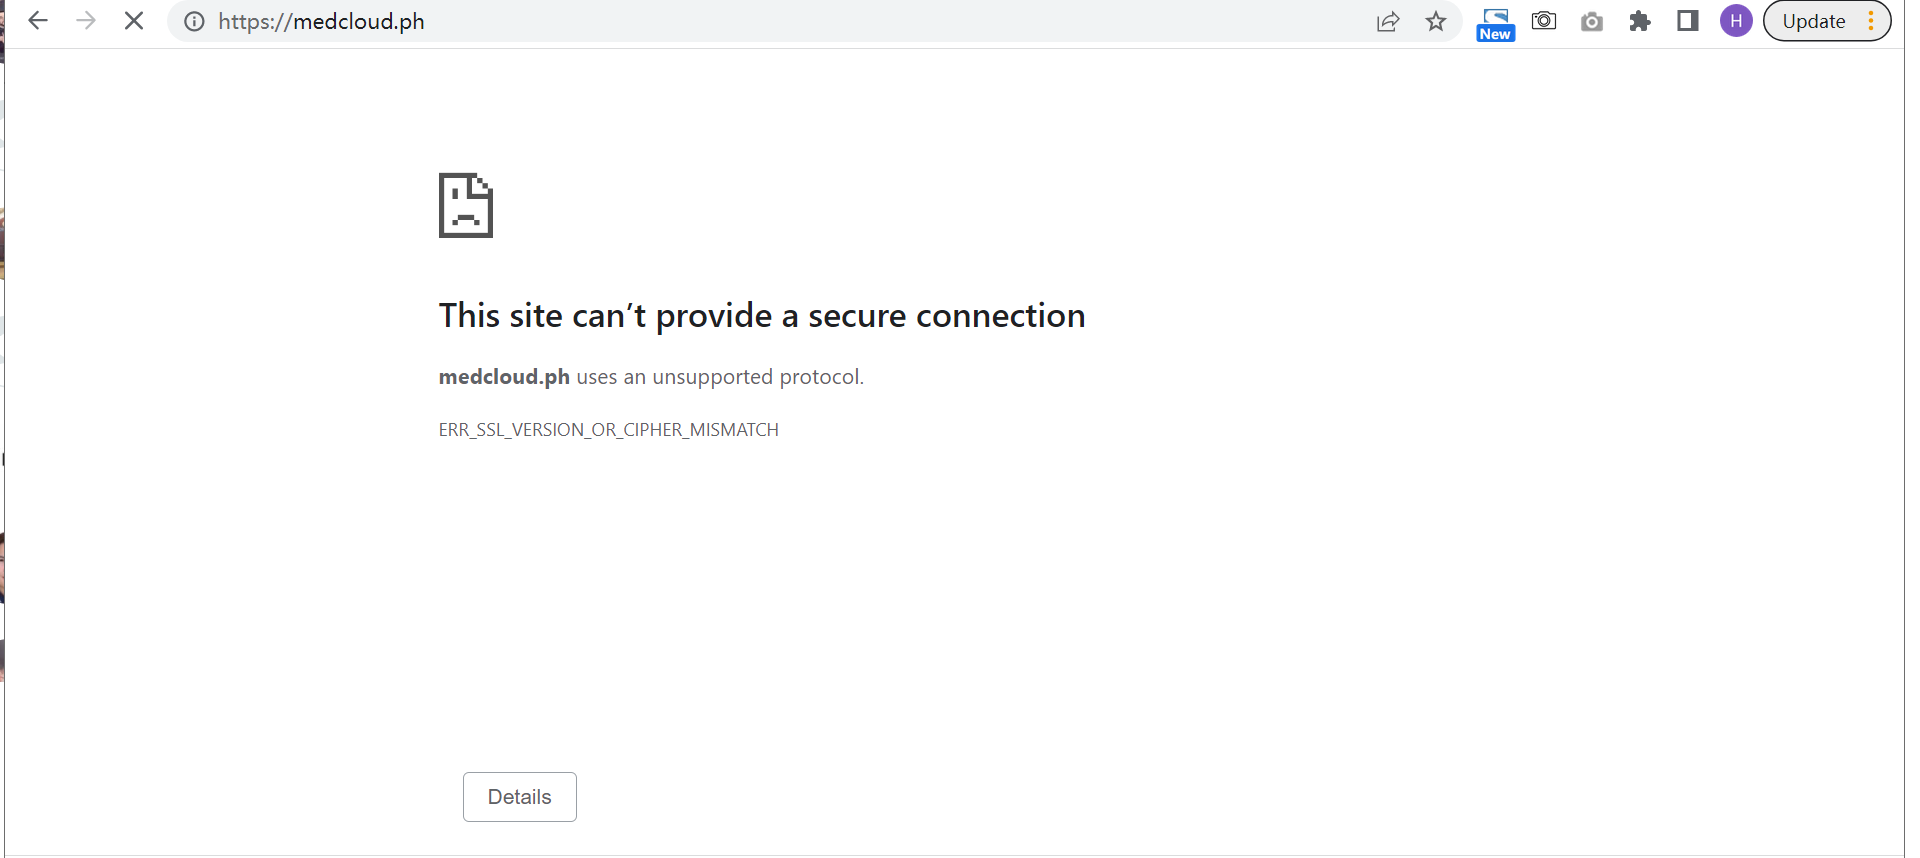Viewport: 1920px width, 858px height.
Task: Open the extension with the New badge
Action: pos(1495,23)
